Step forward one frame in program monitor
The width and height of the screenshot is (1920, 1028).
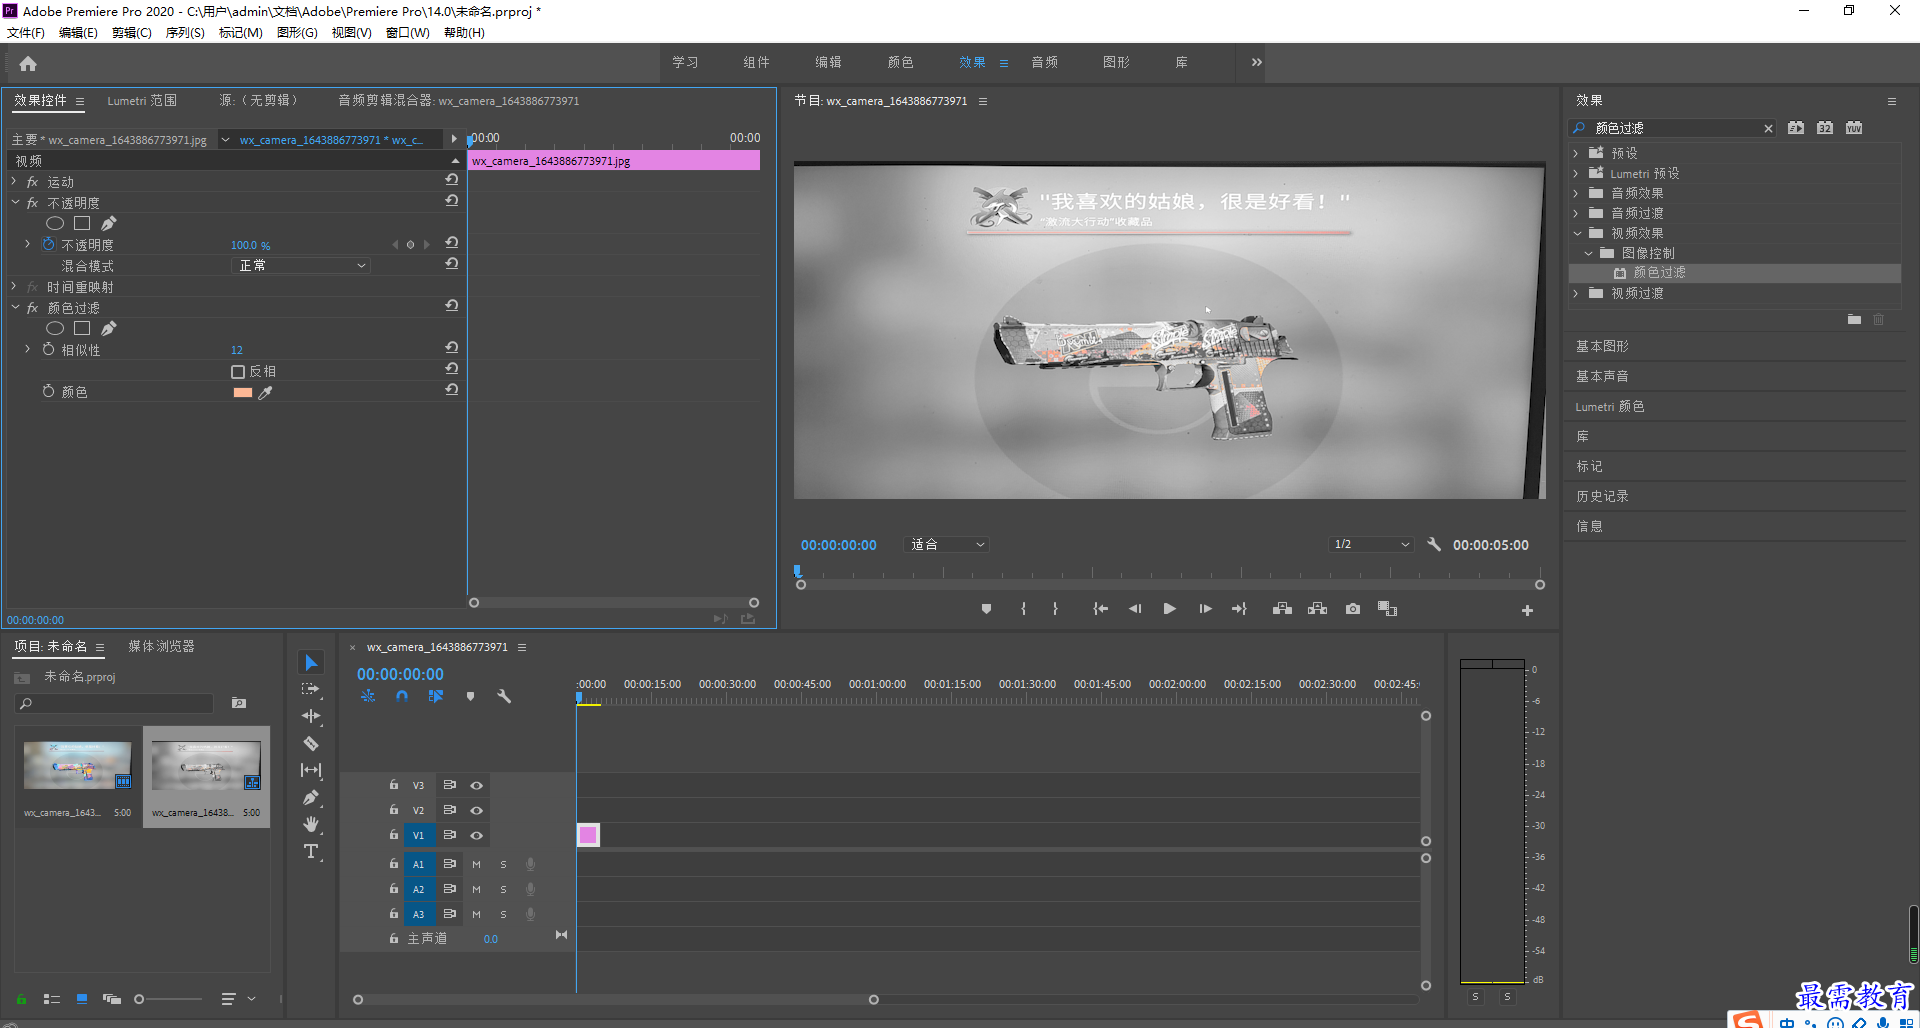[x=1205, y=609]
